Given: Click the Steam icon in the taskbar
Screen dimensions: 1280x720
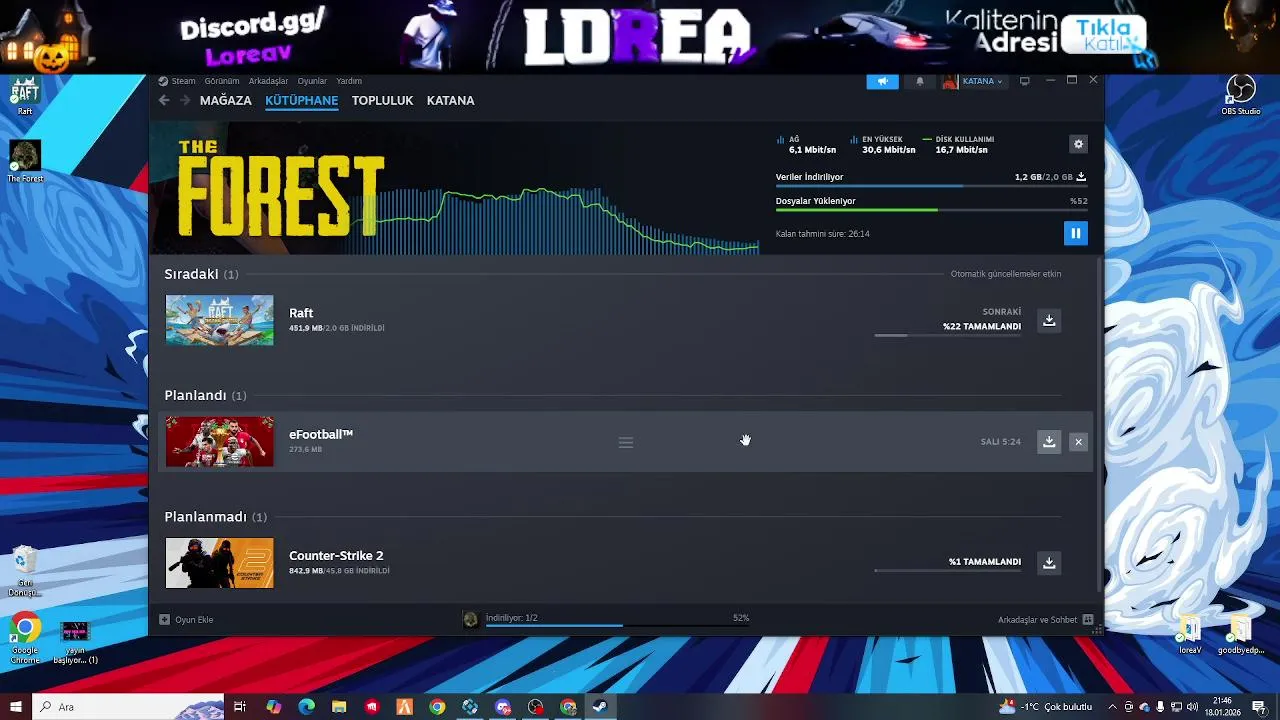Looking at the screenshot, I should coord(599,707).
